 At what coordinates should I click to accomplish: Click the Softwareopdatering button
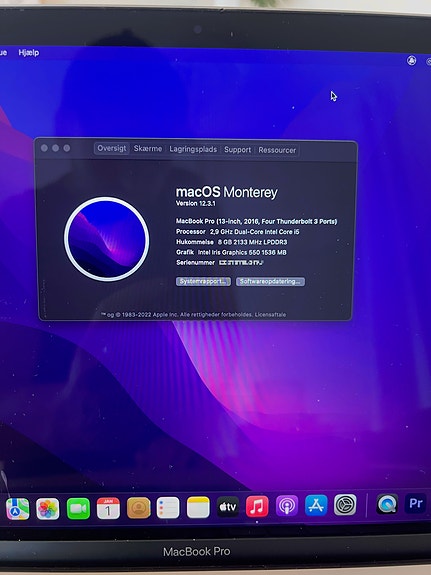[270, 281]
